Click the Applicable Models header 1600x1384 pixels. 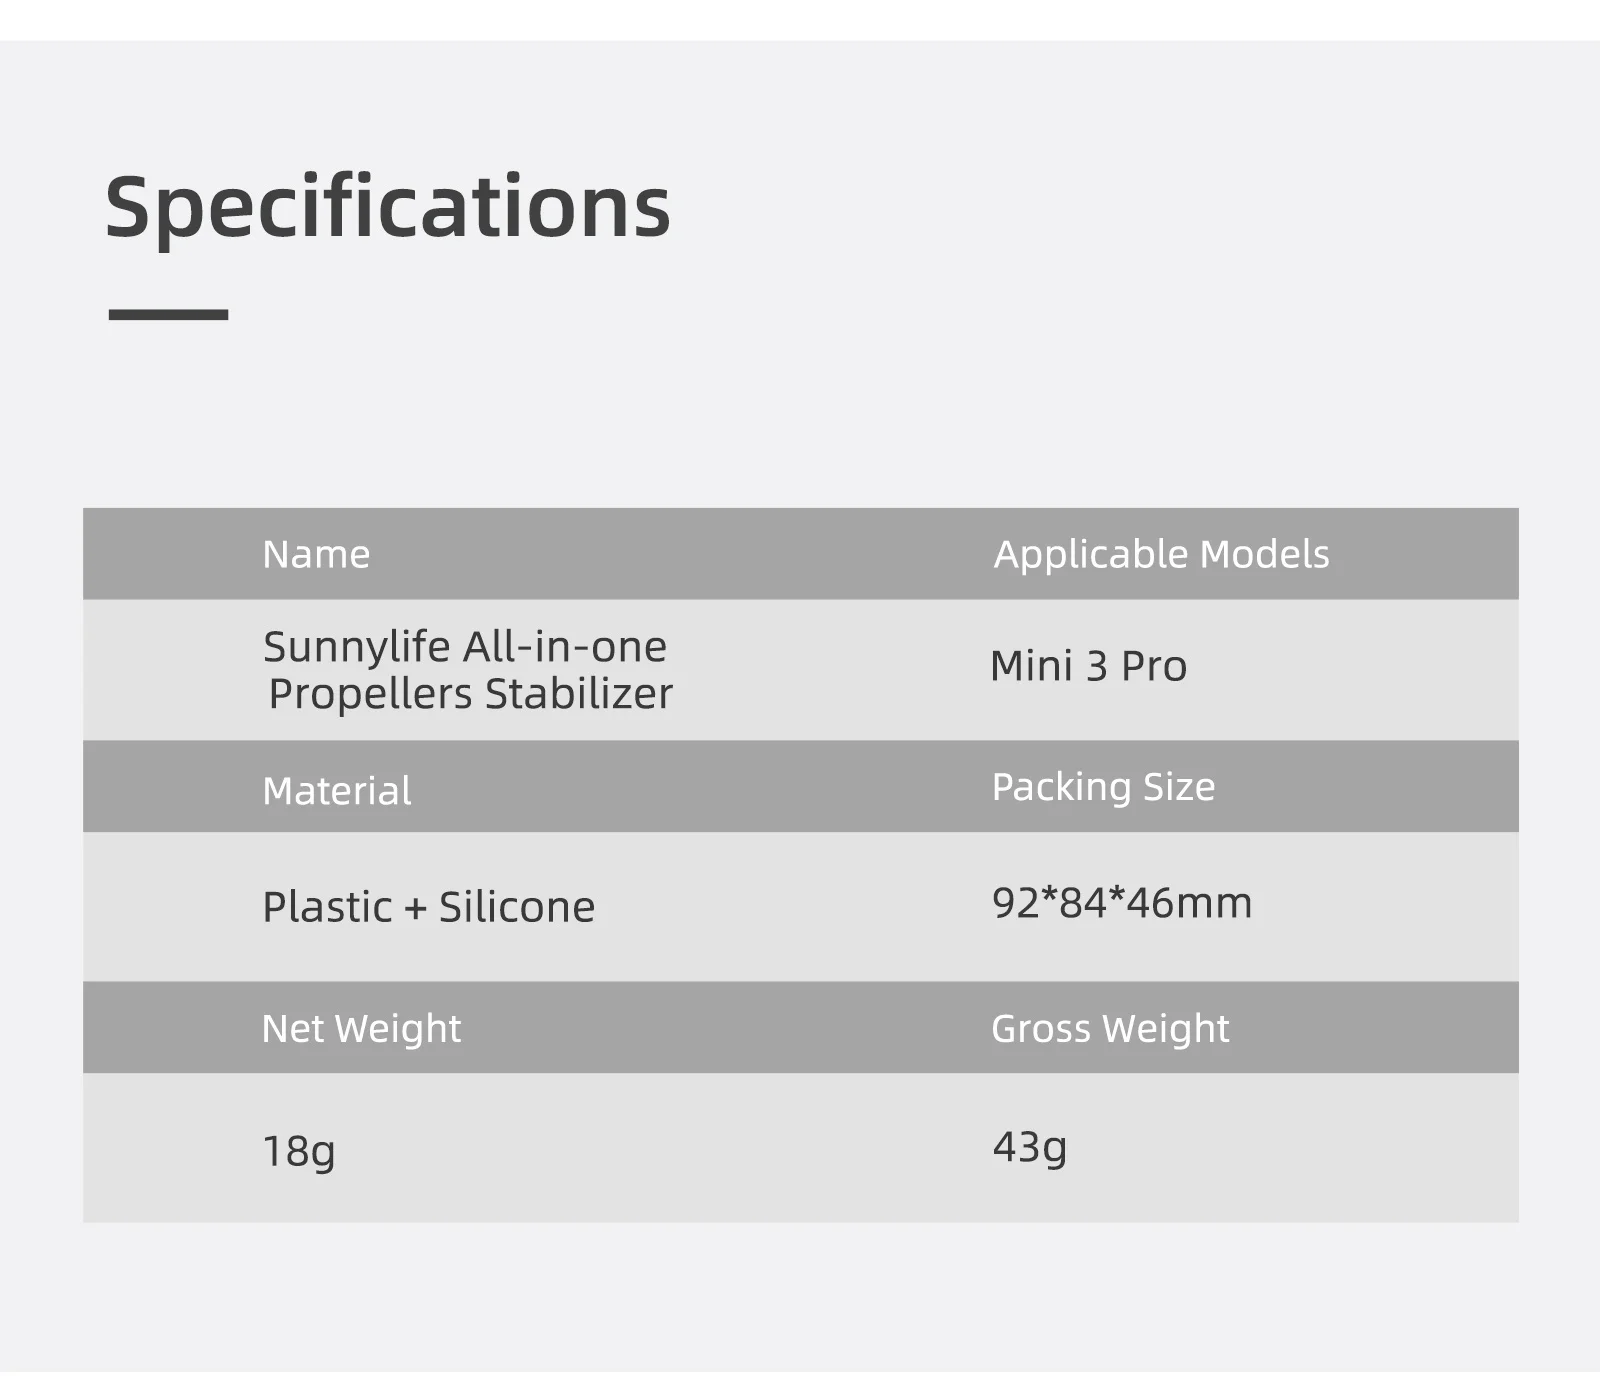[x=1161, y=554]
